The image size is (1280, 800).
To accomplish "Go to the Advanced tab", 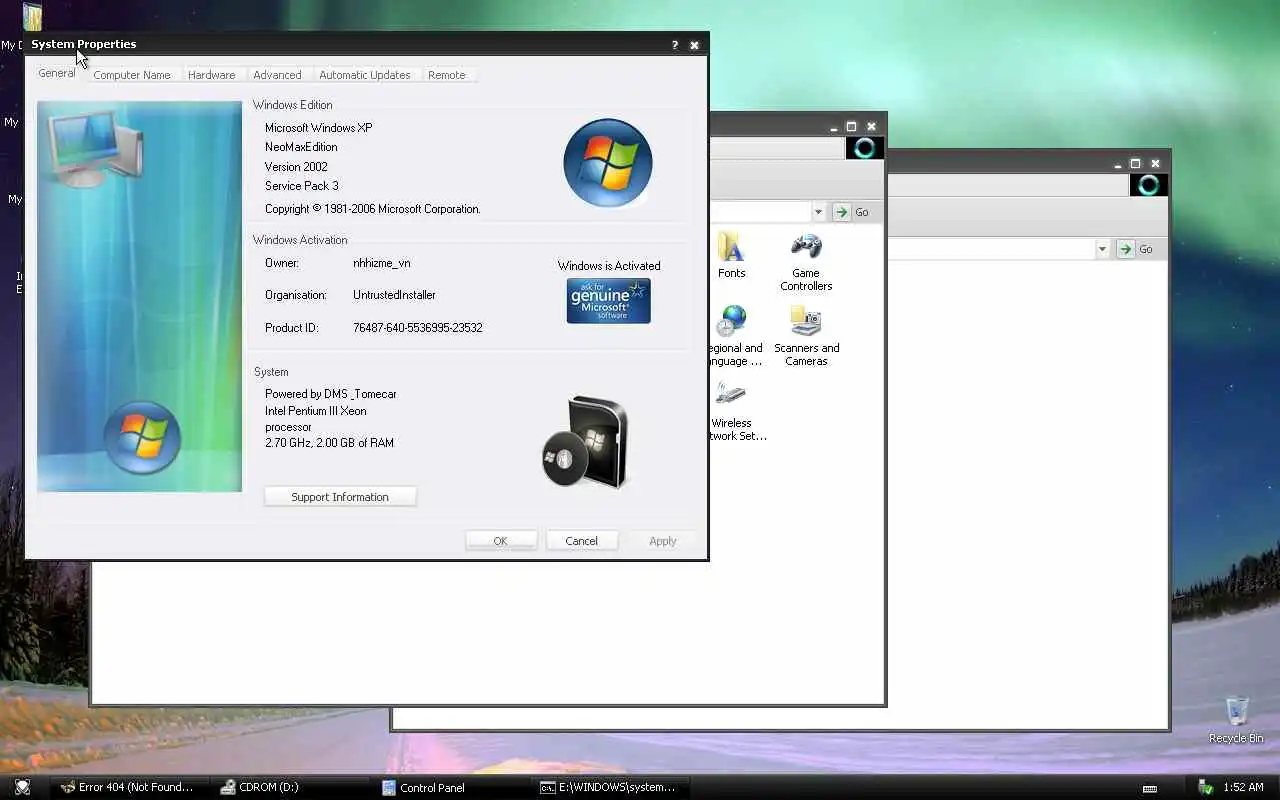I will [x=277, y=75].
